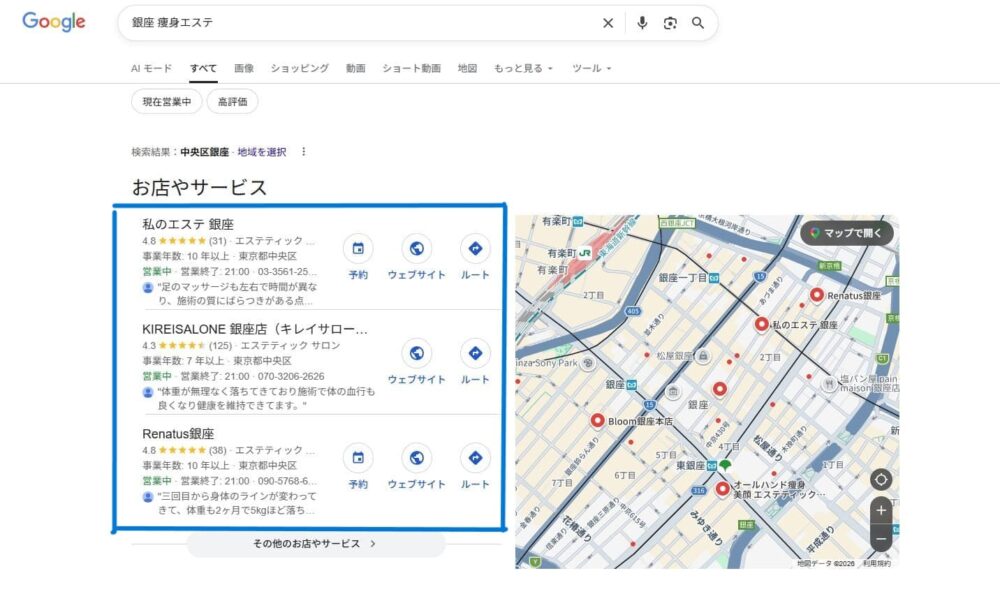Toggle the 現在営業中 filter chip
Screen dimensions: 1000x594
click(x=166, y=101)
